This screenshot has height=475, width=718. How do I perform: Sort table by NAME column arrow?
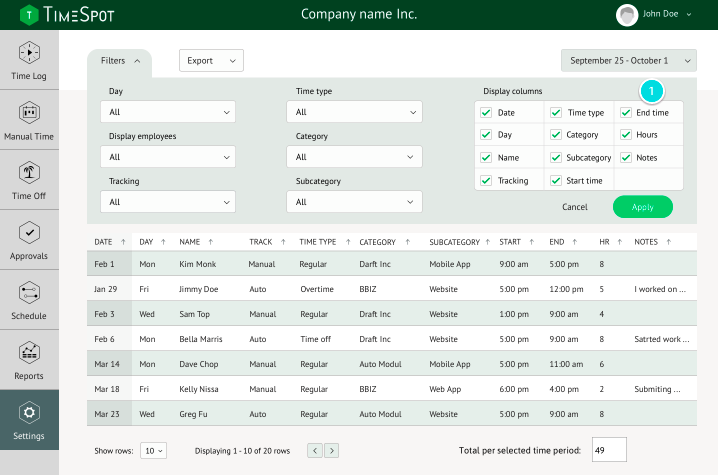[x=211, y=242]
